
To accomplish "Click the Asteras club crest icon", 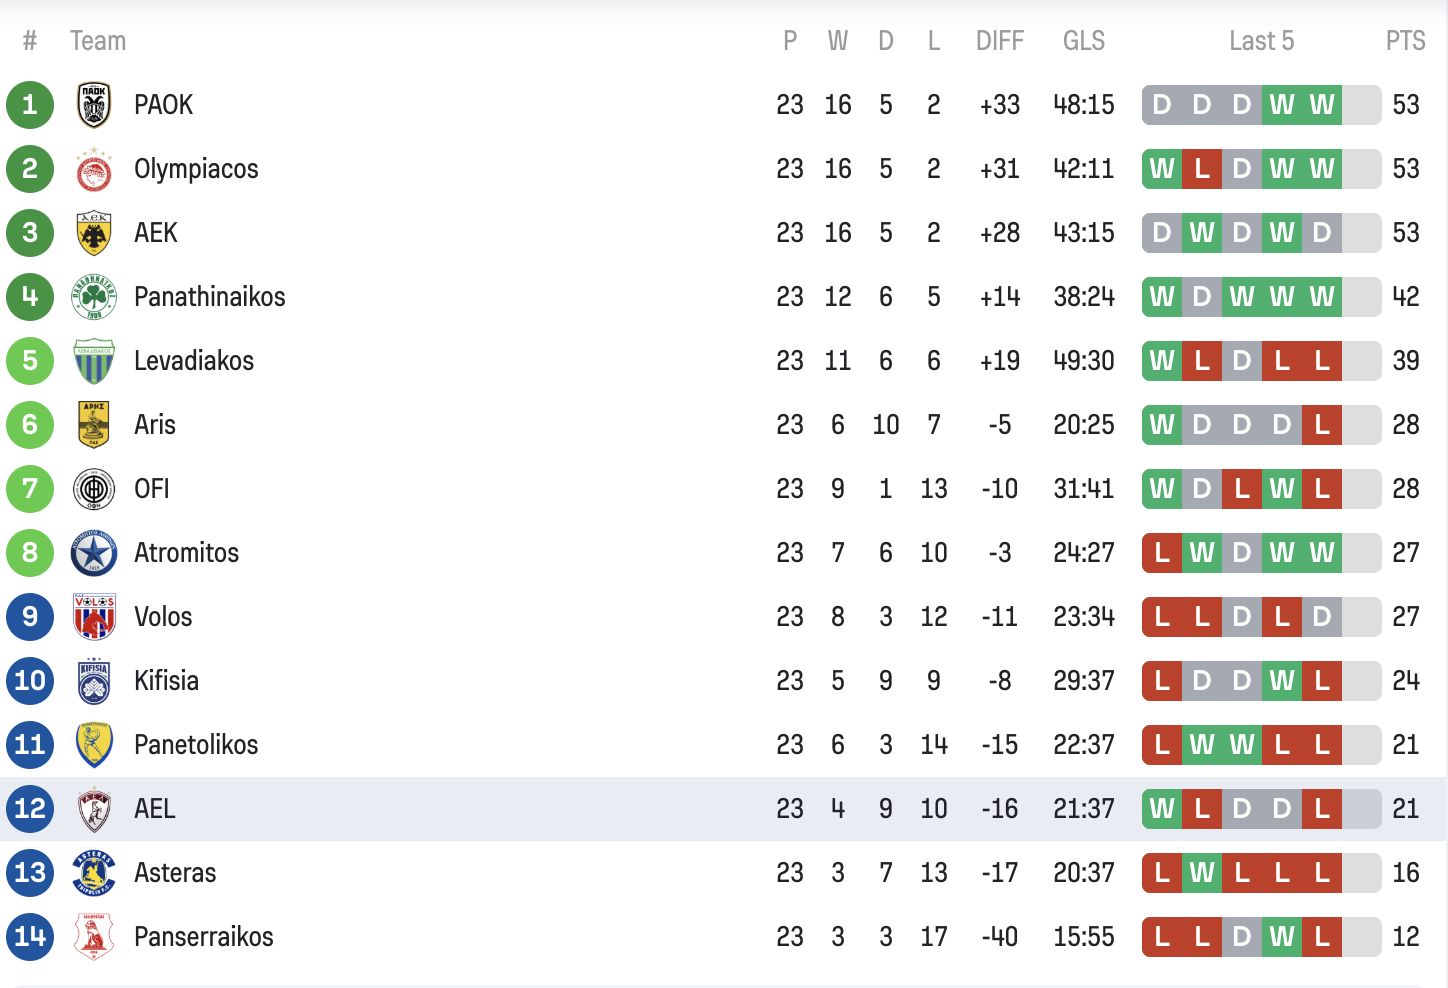I will coord(94,873).
